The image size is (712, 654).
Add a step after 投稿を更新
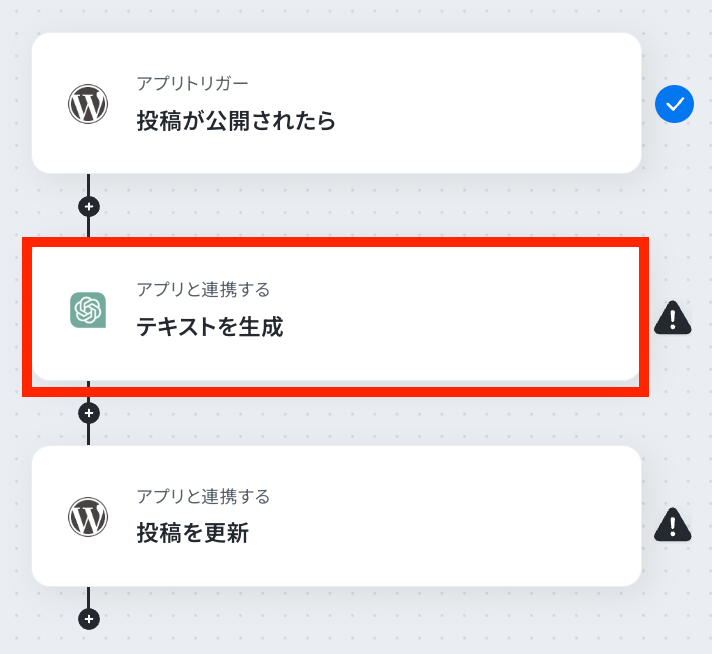point(89,619)
